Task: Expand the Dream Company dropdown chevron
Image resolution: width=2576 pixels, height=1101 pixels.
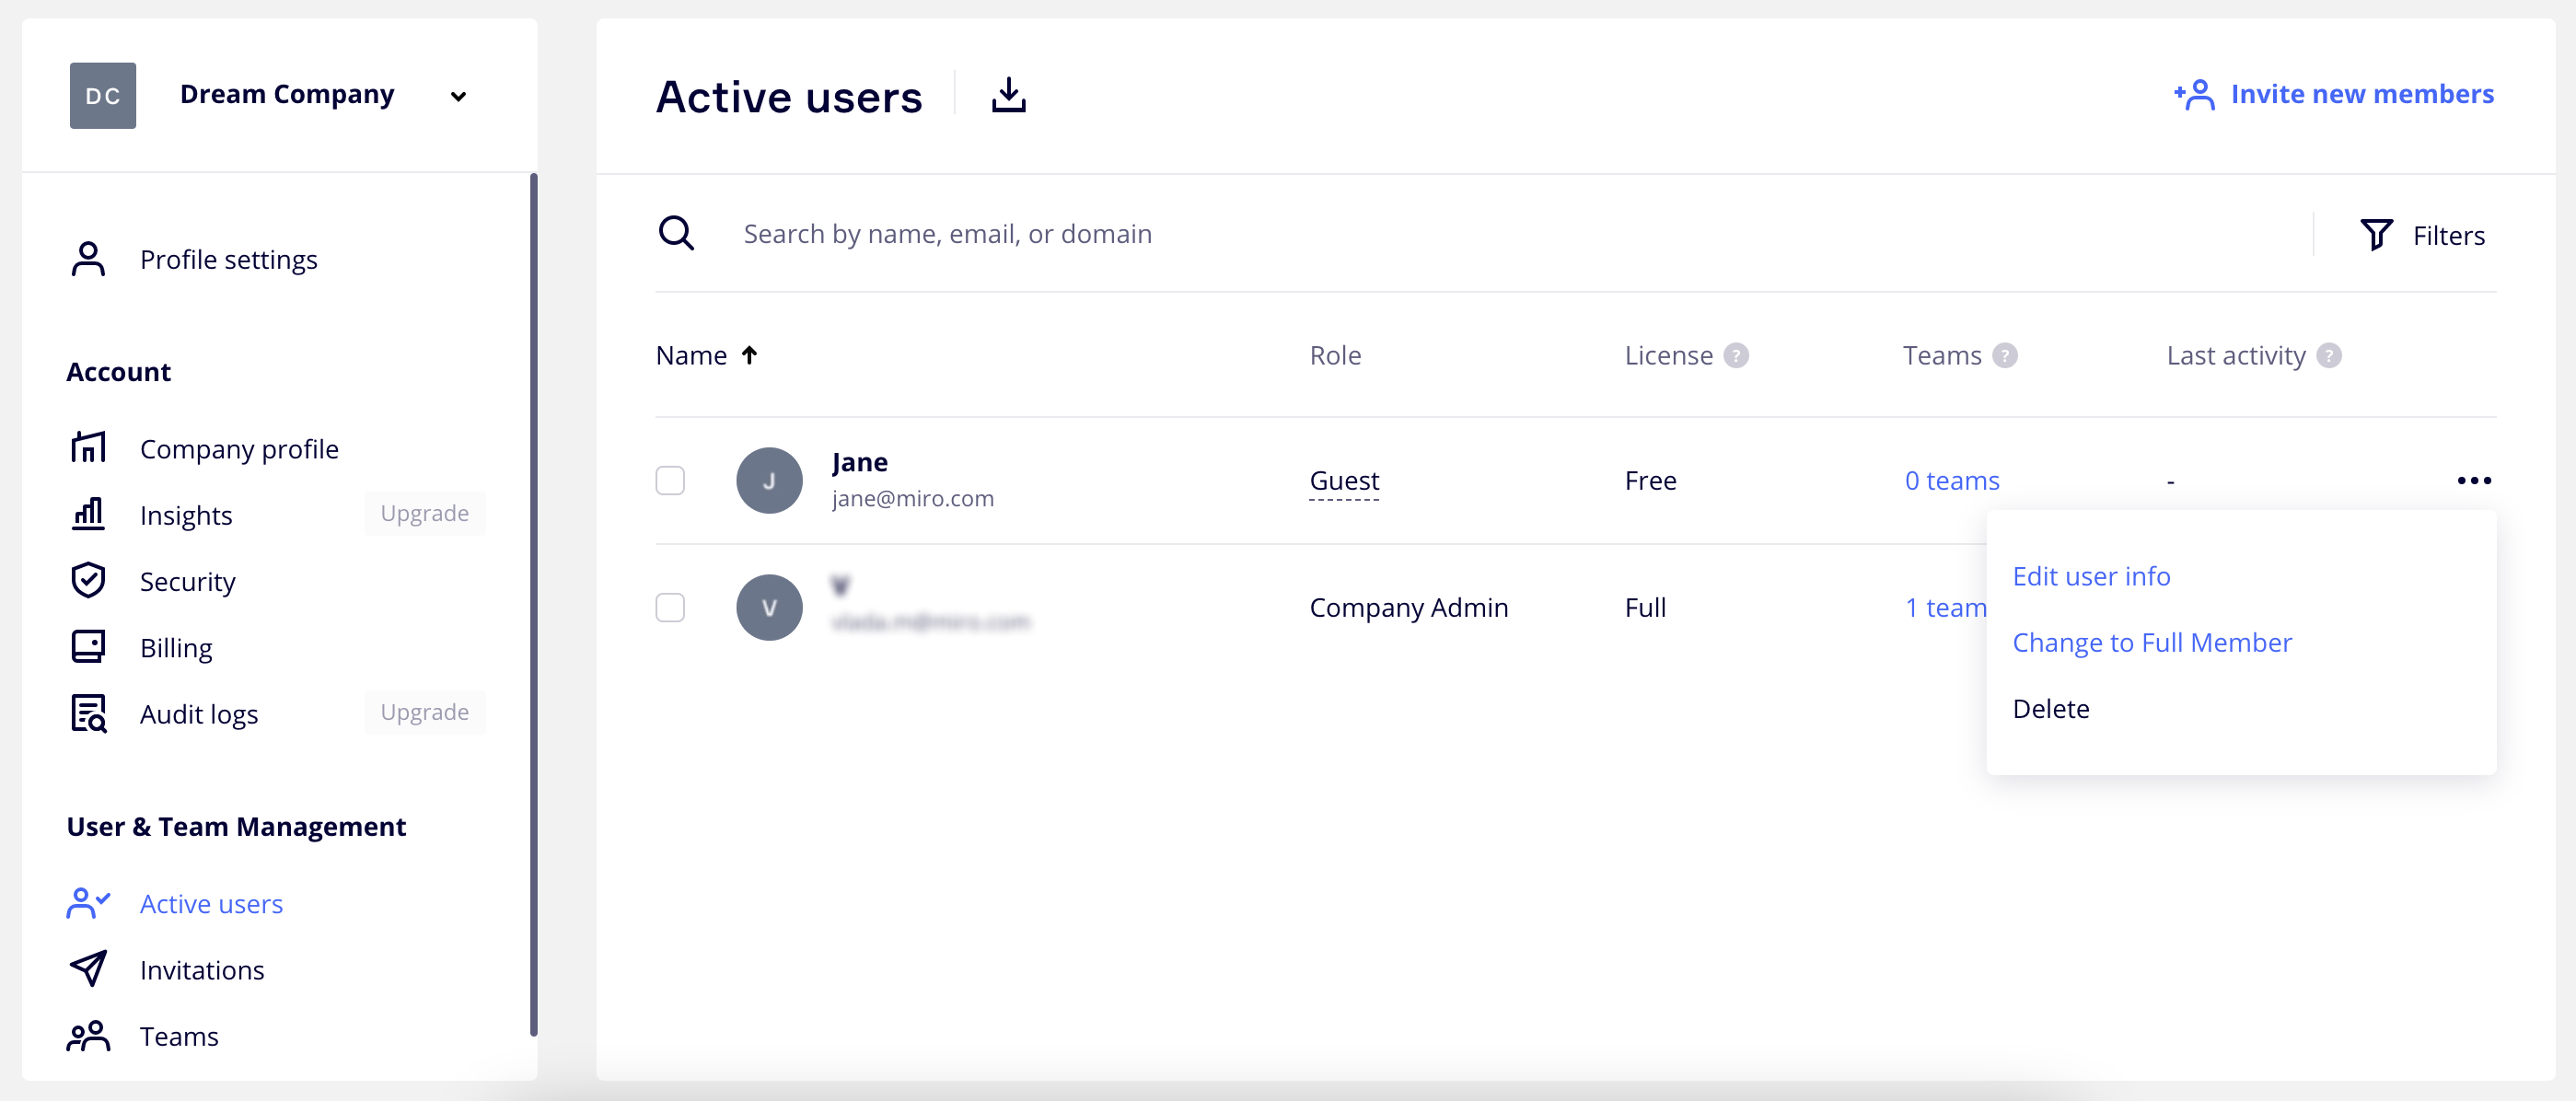Action: coord(458,97)
